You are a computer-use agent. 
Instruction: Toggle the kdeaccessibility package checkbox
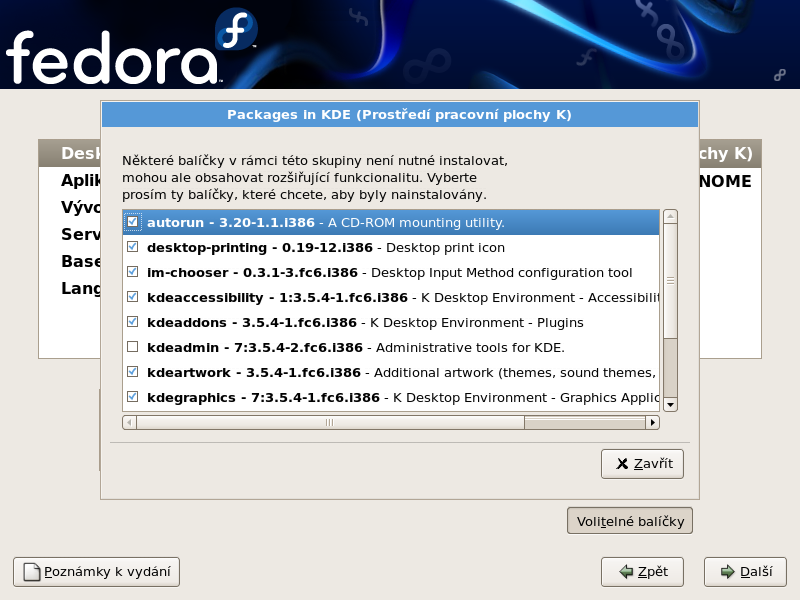133,297
